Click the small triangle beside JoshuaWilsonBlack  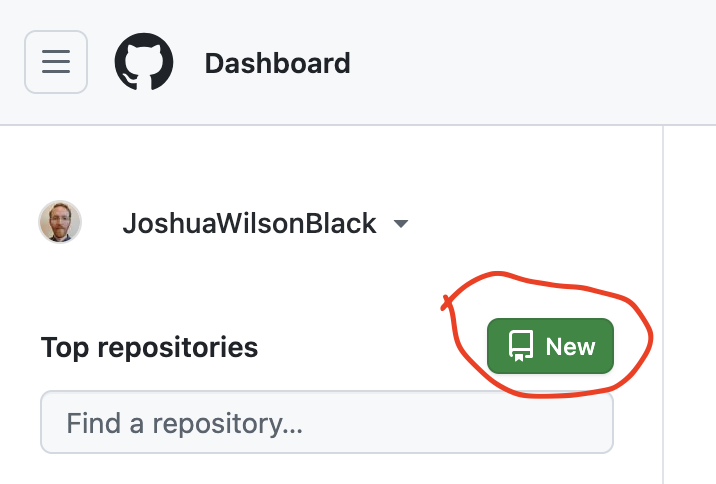pos(401,224)
